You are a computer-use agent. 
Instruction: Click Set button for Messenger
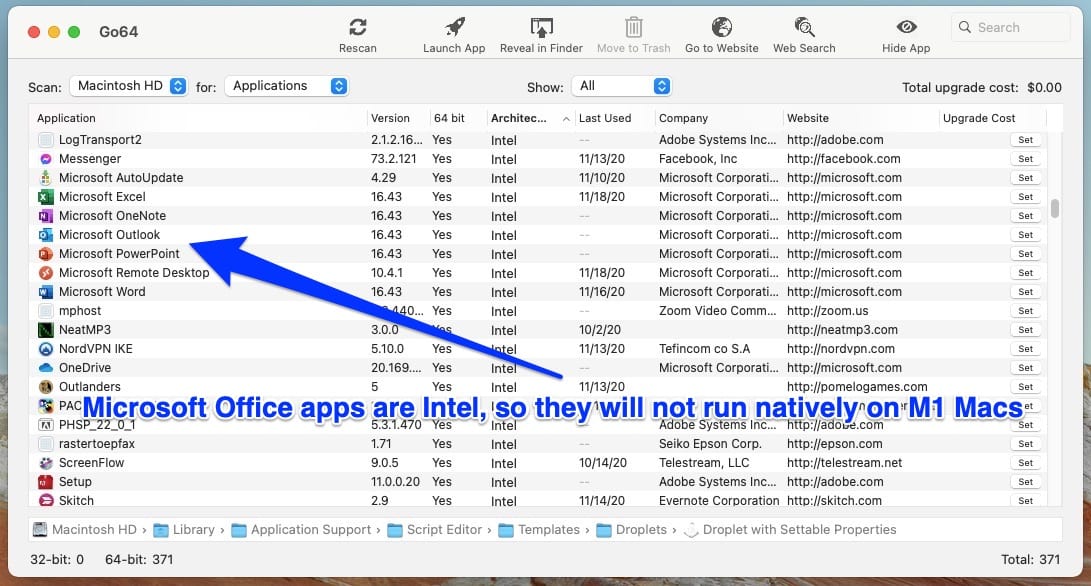[x=1026, y=159]
